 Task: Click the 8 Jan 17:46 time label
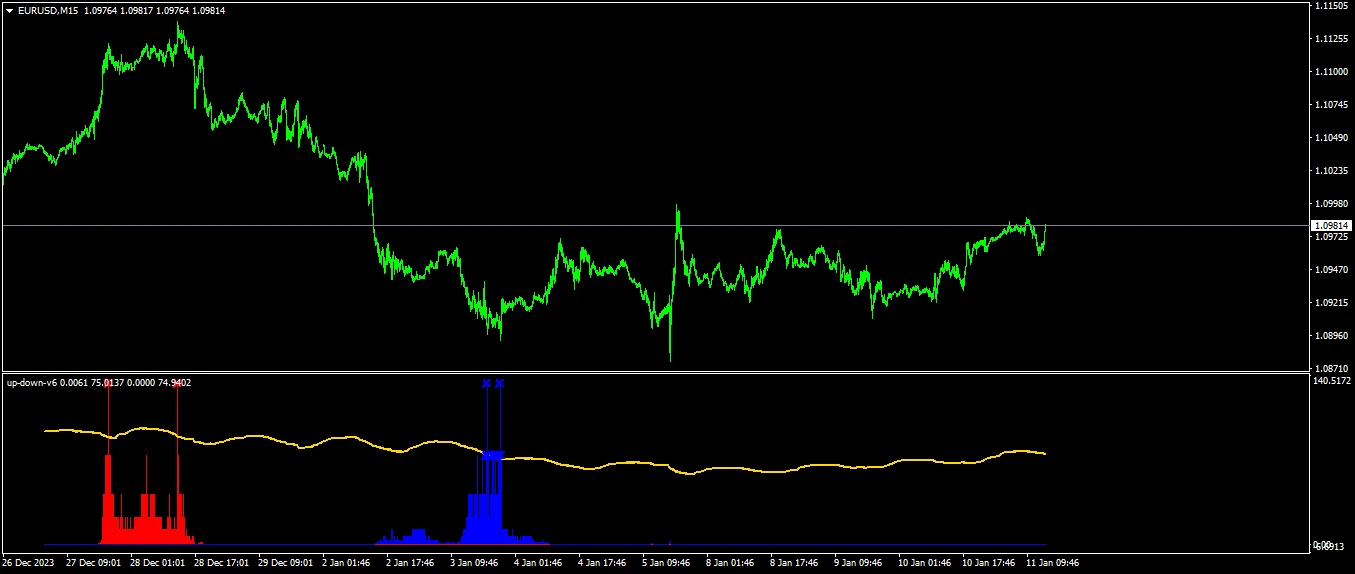point(796,563)
